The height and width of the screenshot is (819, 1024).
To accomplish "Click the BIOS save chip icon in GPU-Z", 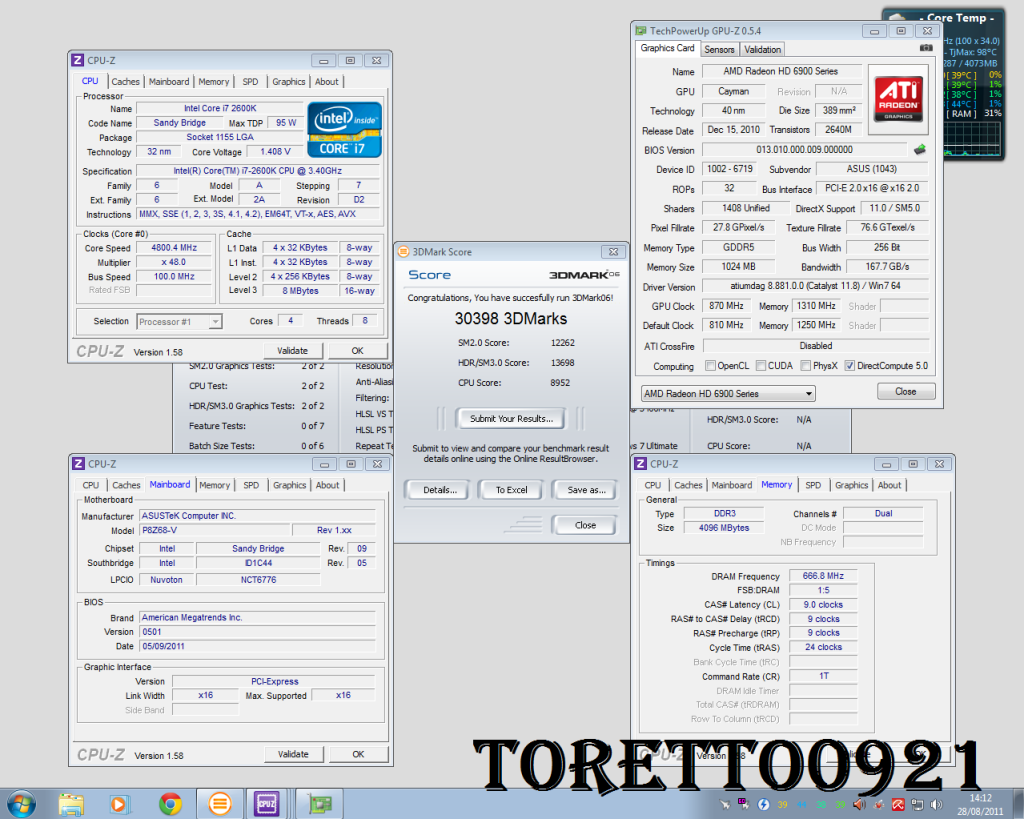I will [919, 150].
